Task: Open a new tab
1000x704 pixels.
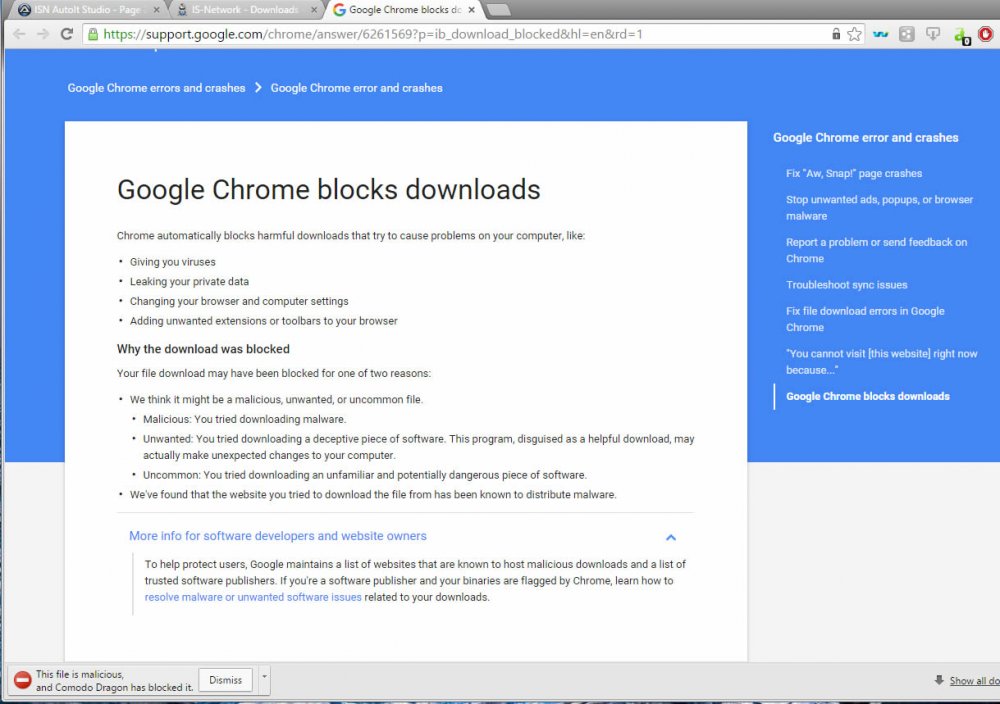Action: (499, 10)
